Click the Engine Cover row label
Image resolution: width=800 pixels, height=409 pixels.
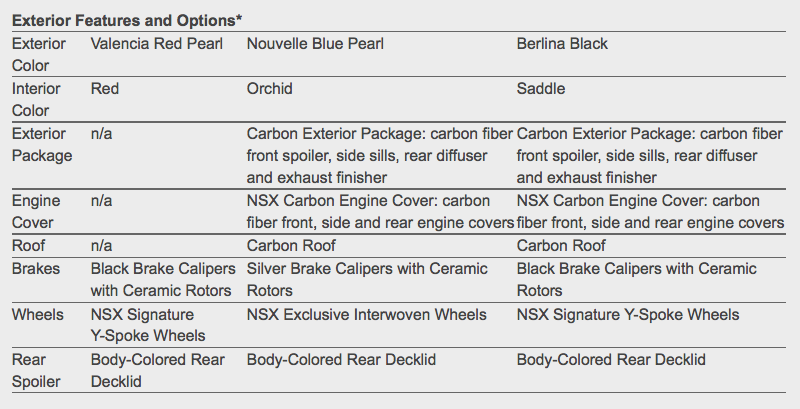click(37, 211)
